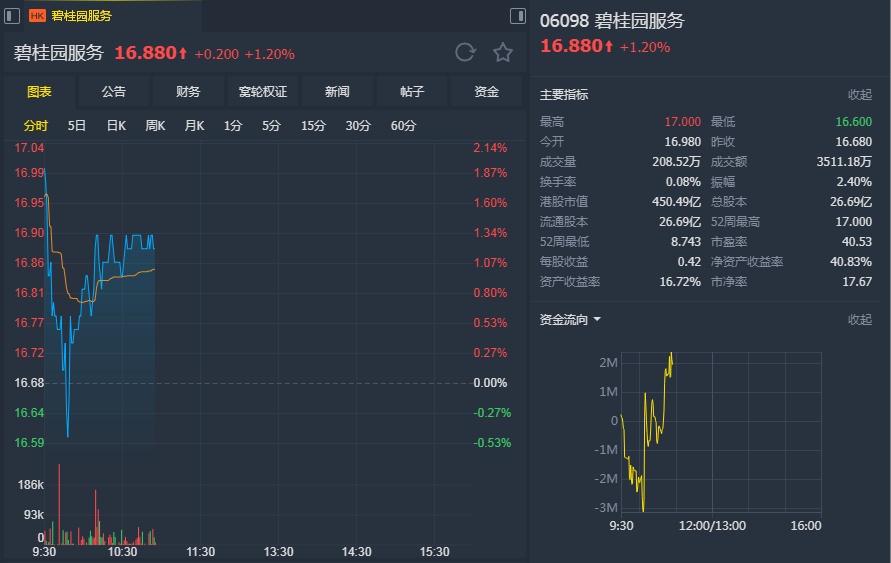Click the orange HK market badge

[x=37, y=16]
